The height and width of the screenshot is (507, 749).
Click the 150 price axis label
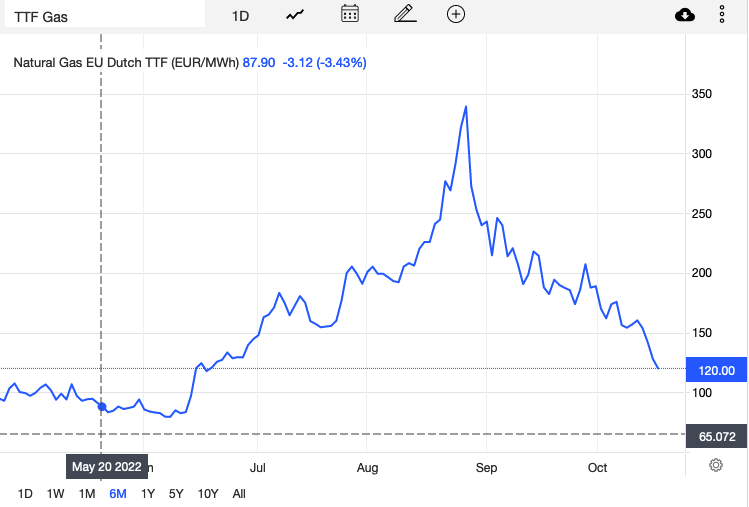click(701, 333)
